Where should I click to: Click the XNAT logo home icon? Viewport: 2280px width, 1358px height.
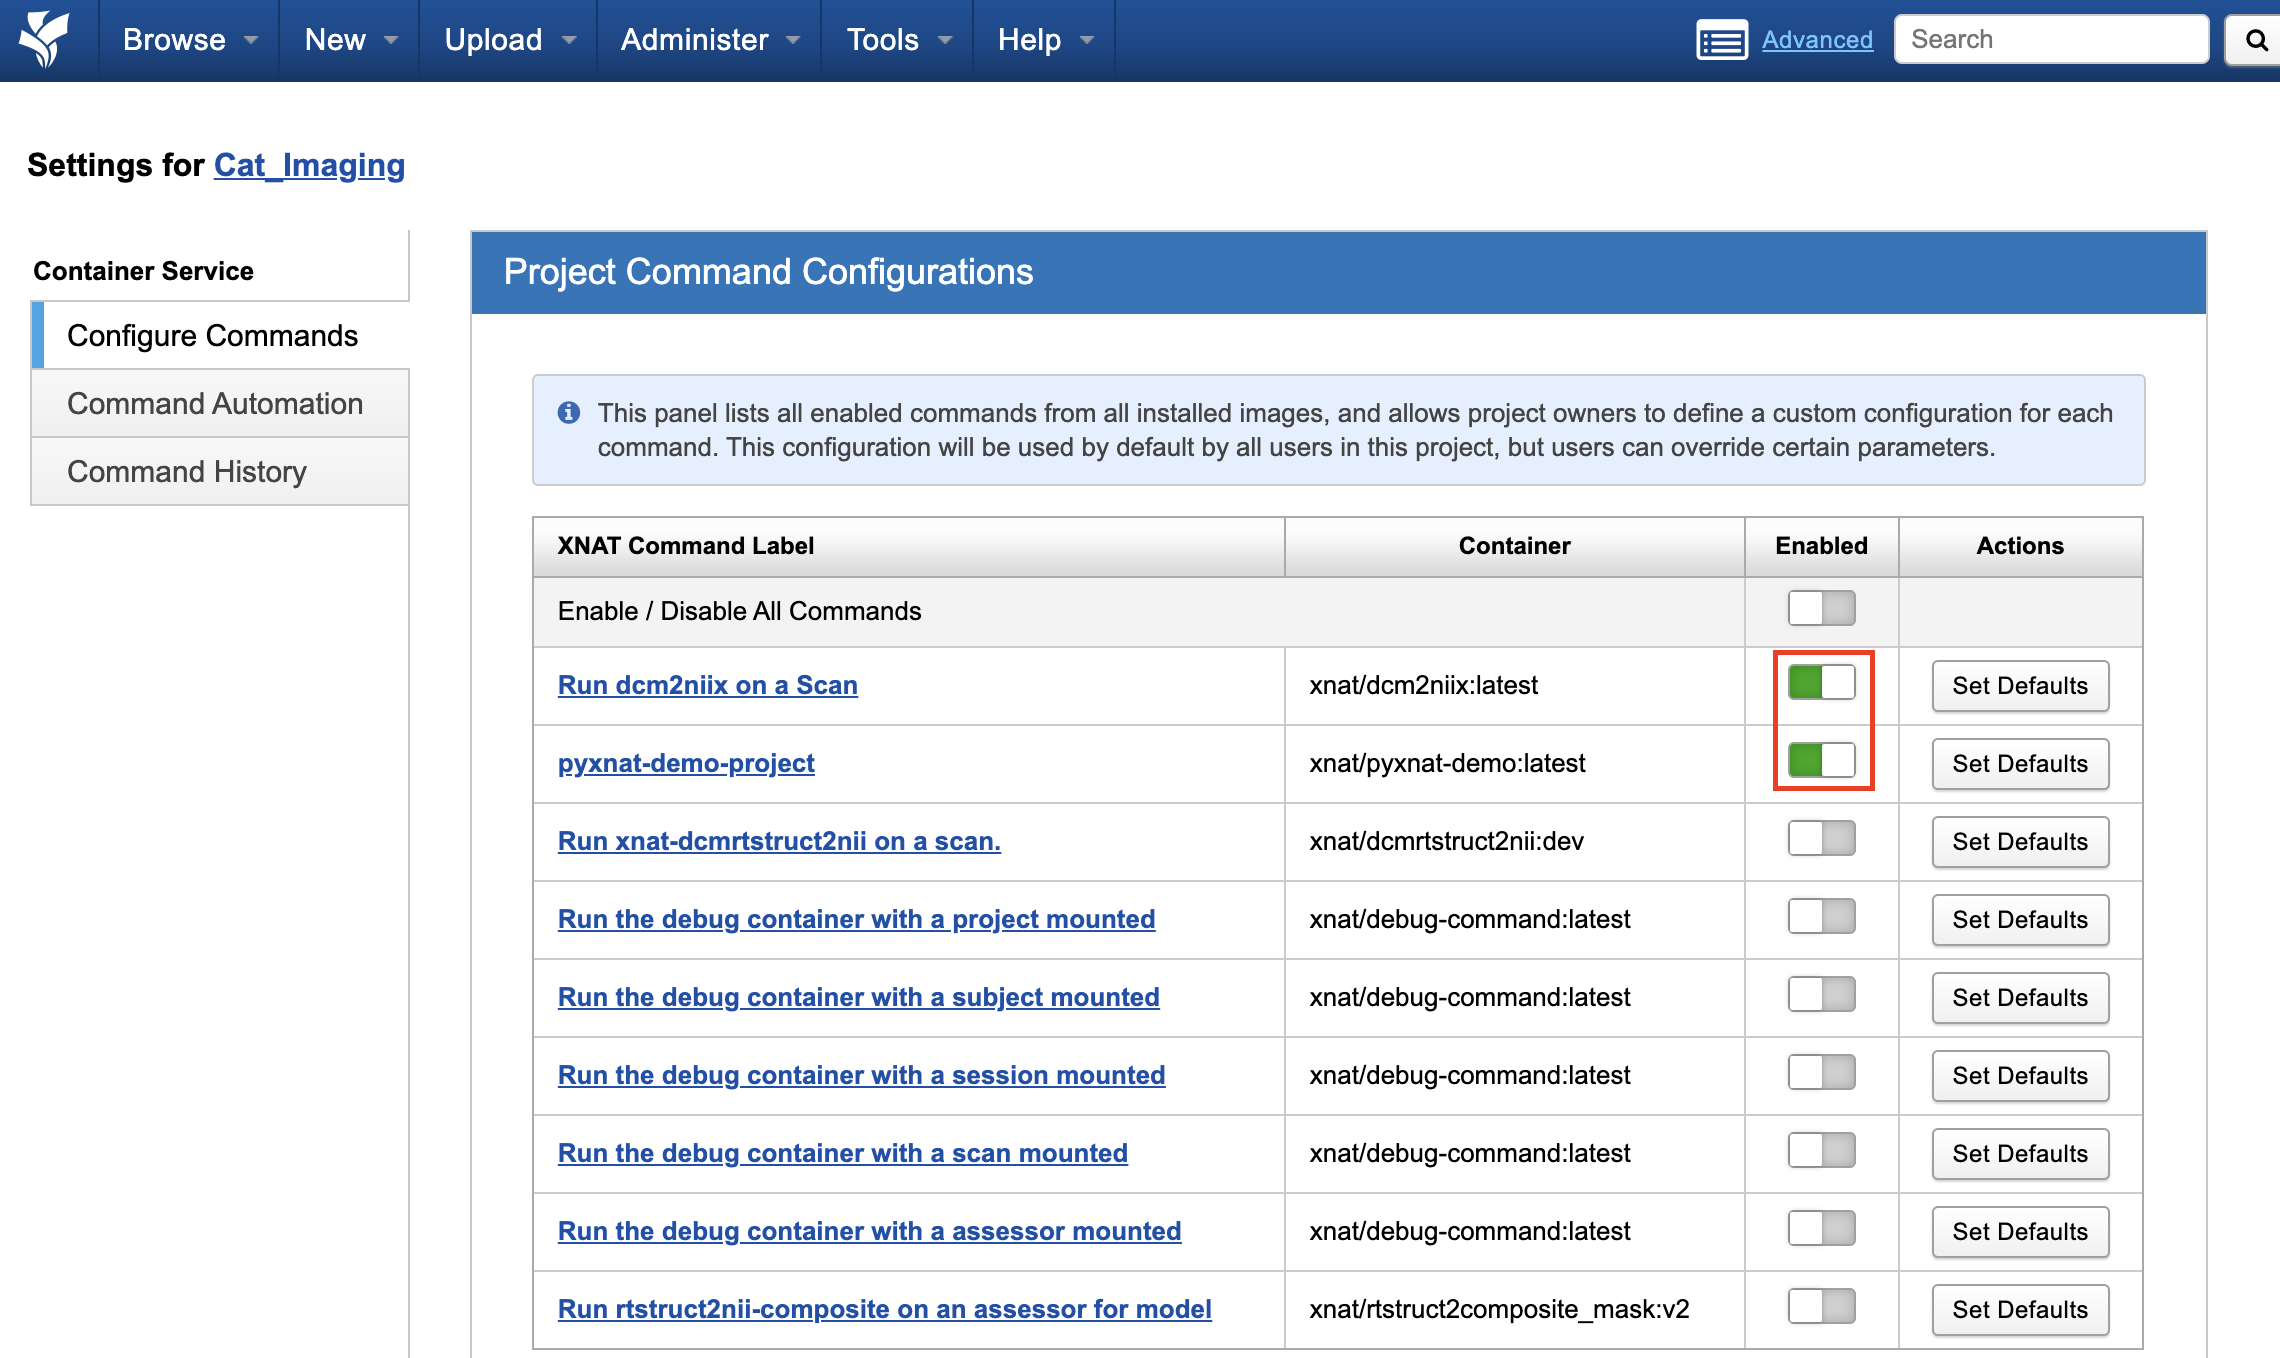pyautogui.click(x=45, y=39)
